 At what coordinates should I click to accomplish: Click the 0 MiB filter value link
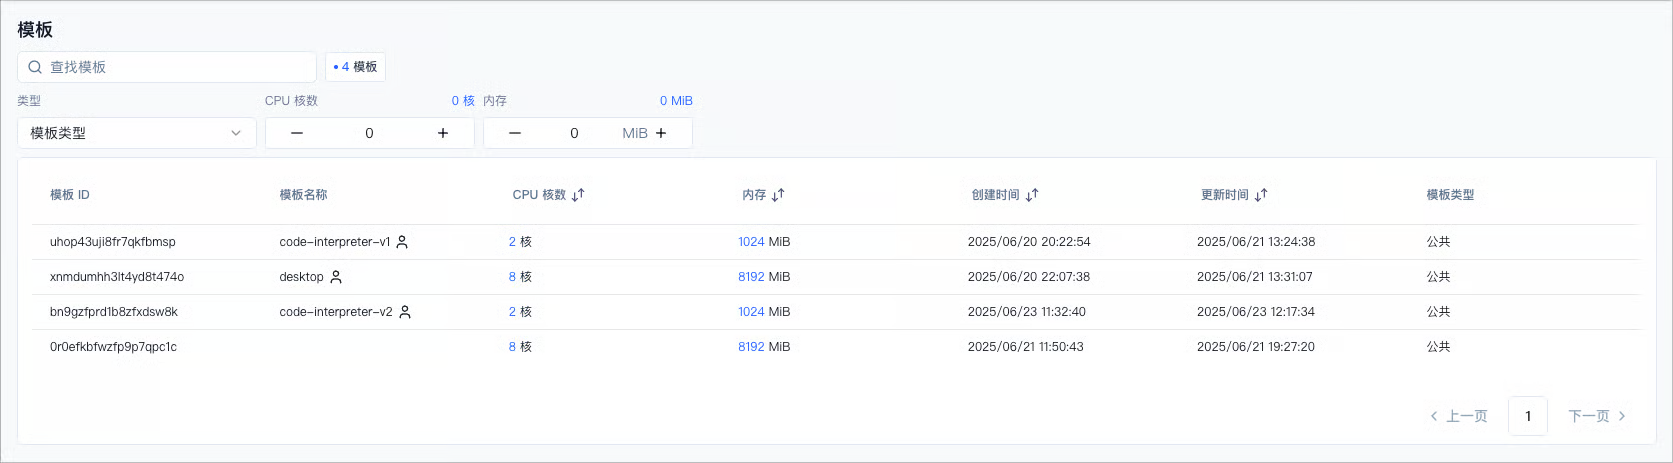point(676,101)
